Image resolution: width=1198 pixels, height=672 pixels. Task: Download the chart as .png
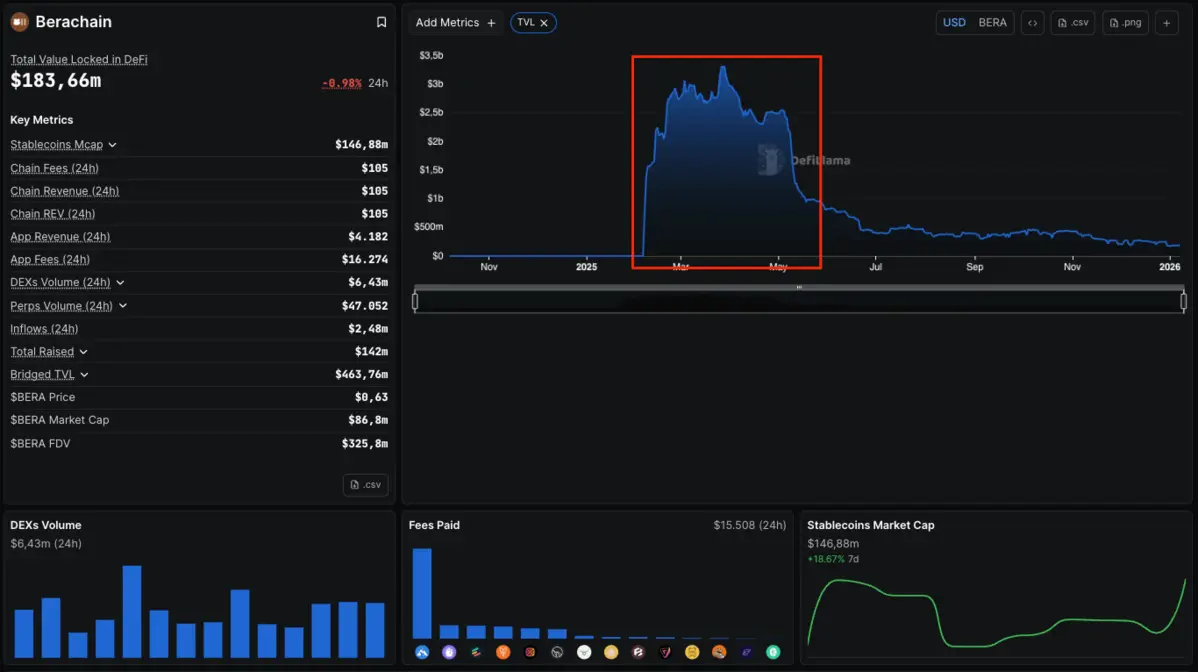[1125, 23]
